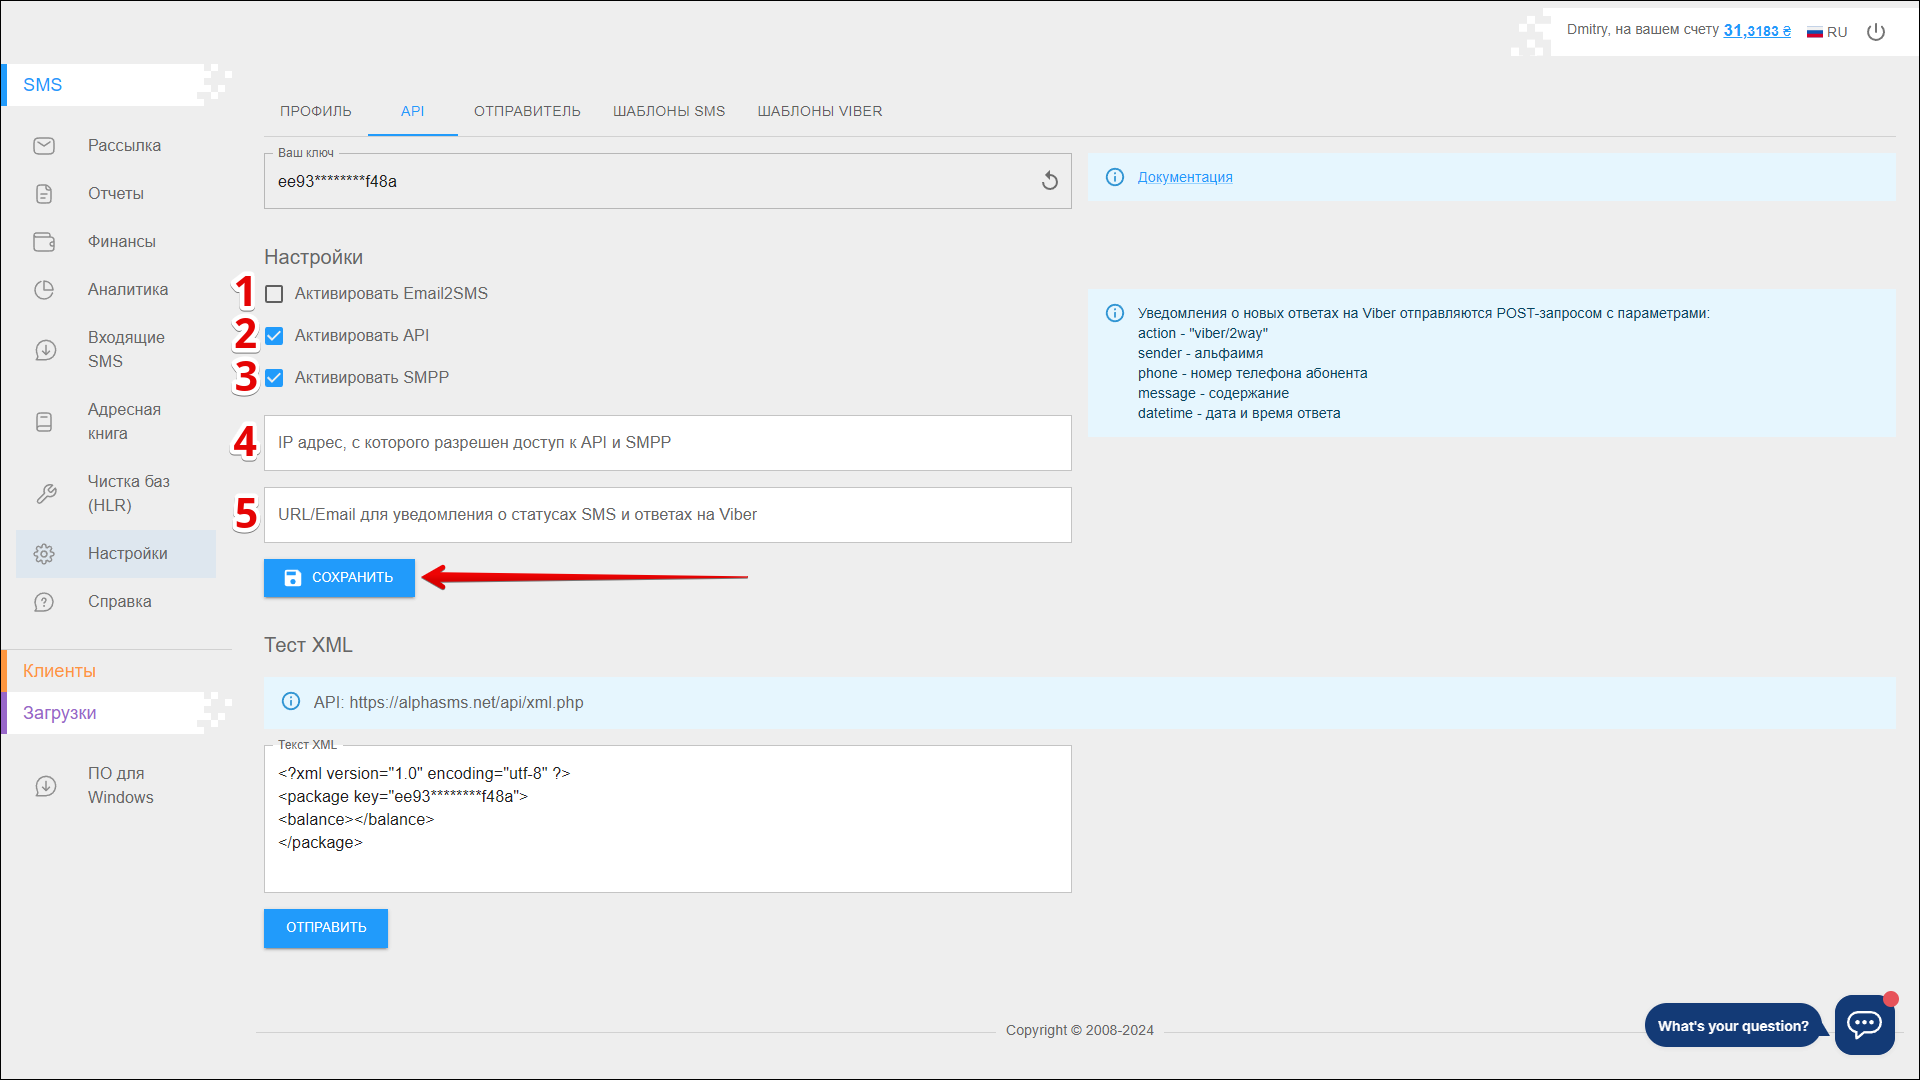Click the envelope icon beside Рассылка
Viewport: 1920px width, 1080px height.
(x=44, y=146)
